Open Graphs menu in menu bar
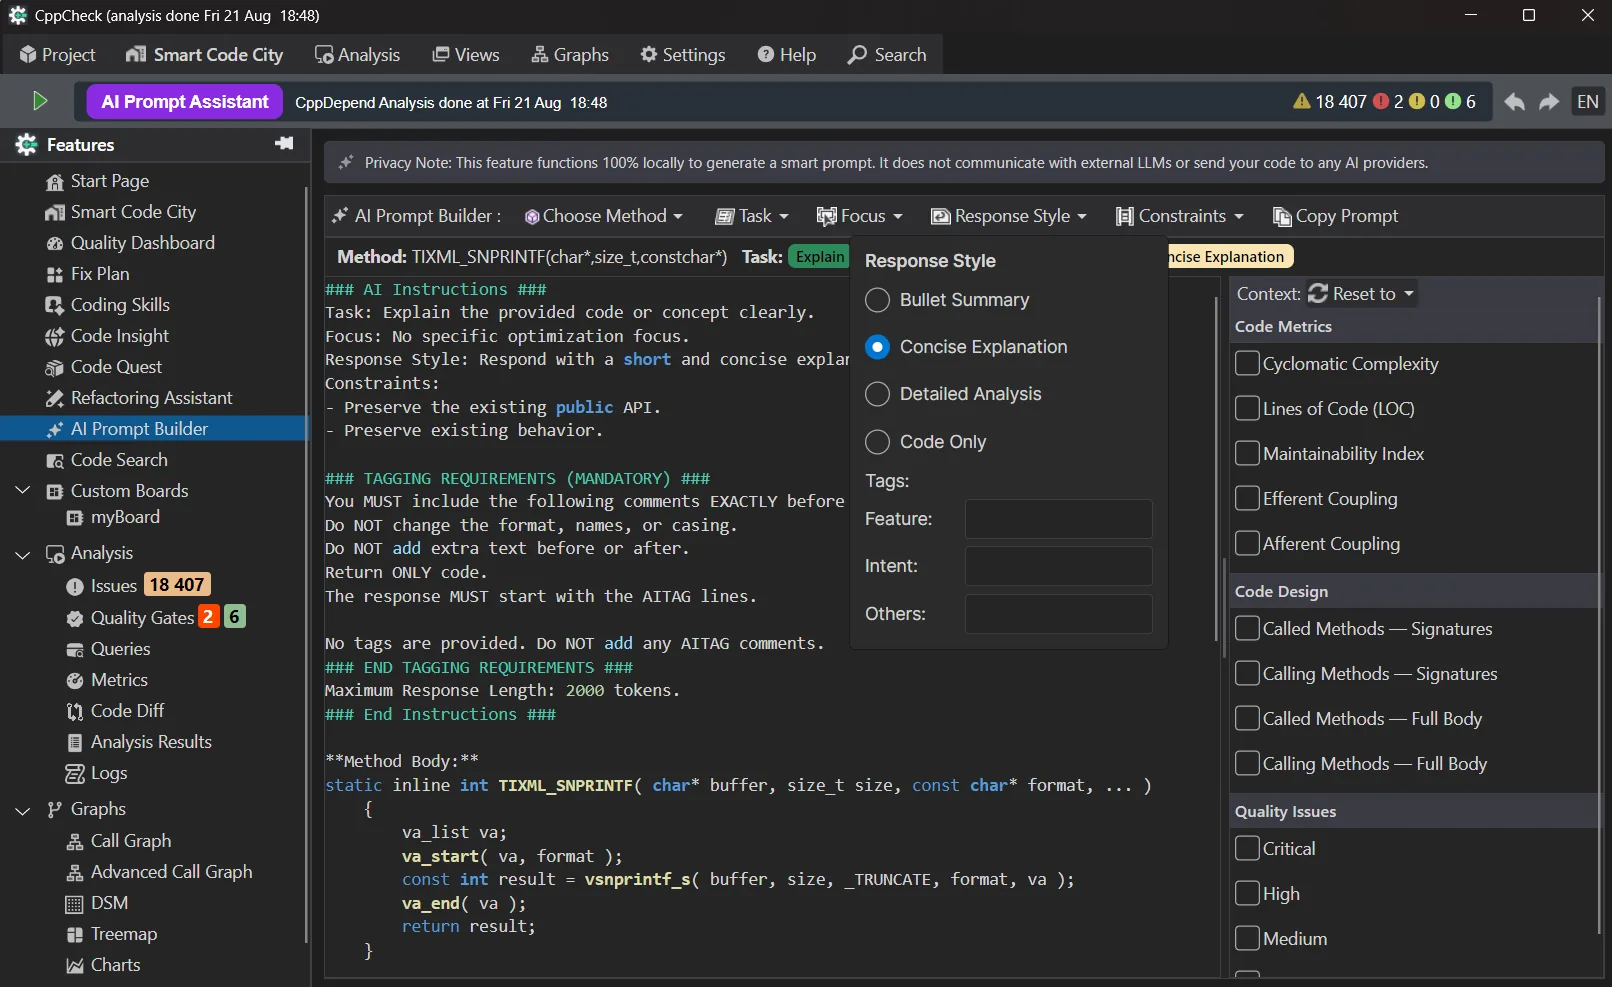 coord(570,55)
